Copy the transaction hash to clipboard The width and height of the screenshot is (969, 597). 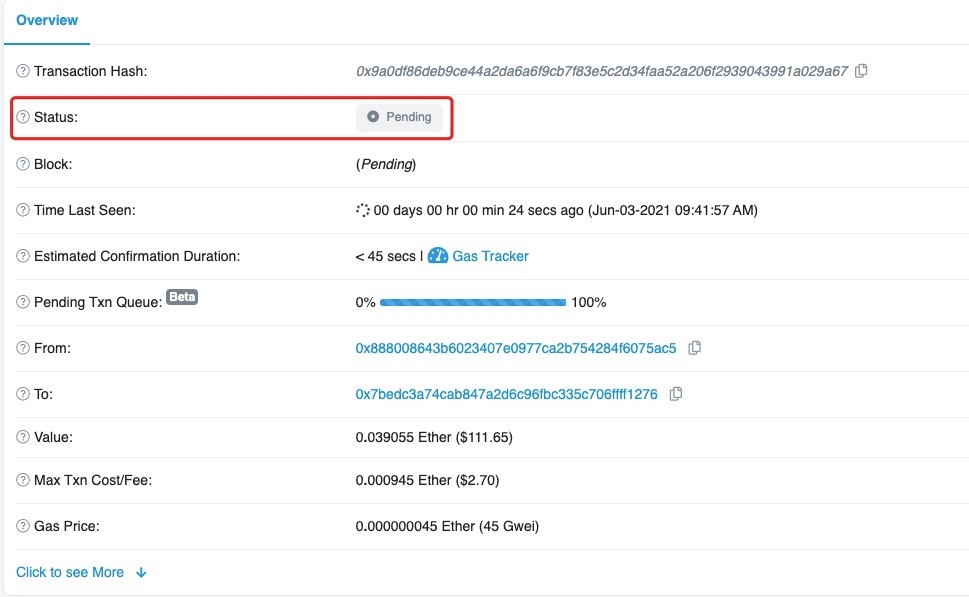(861, 71)
